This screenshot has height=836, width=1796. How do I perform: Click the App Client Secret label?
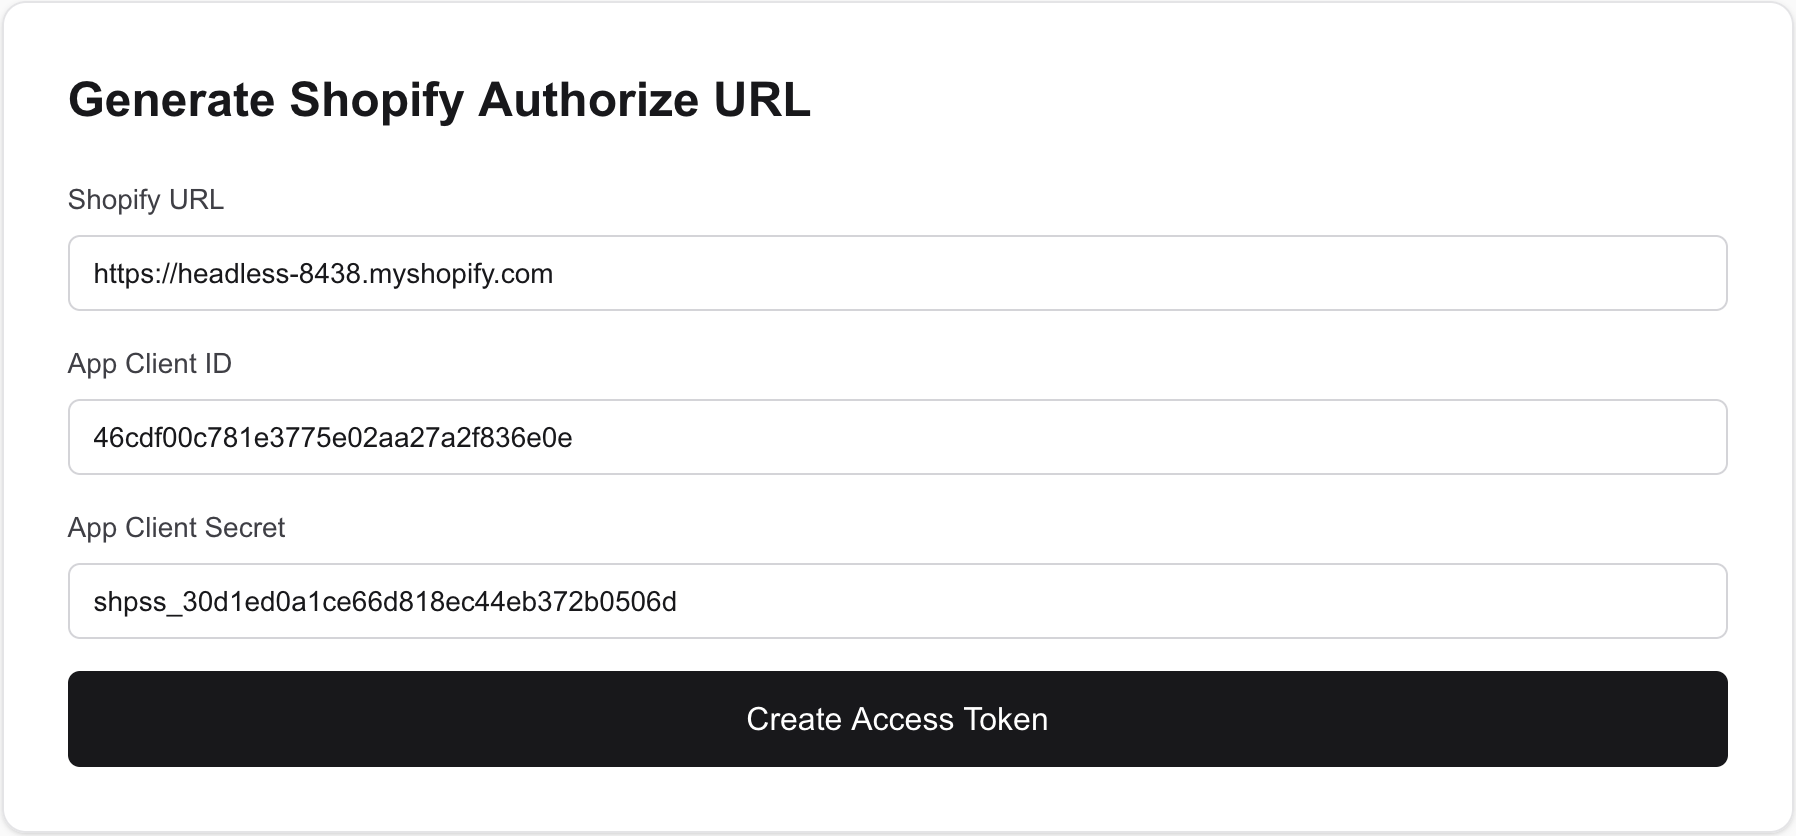pos(176,527)
